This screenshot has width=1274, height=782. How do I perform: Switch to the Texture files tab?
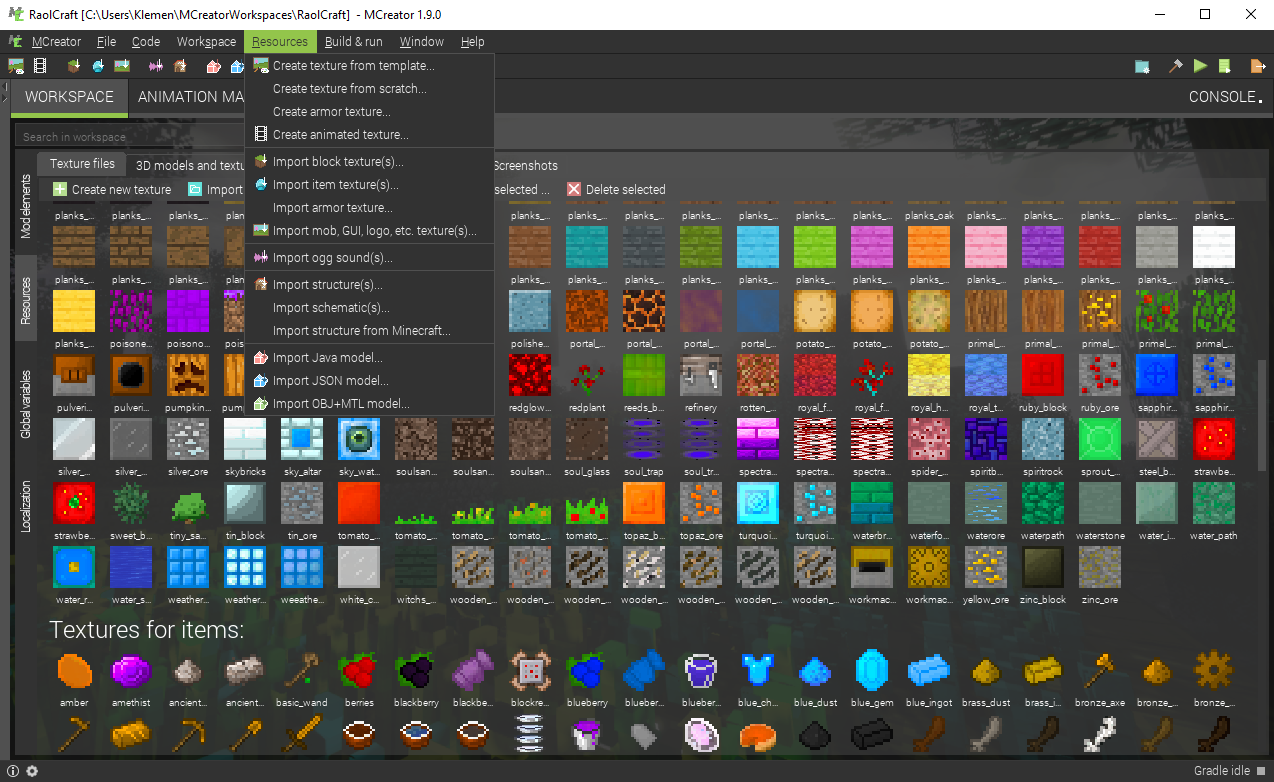(x=81, y=163)
